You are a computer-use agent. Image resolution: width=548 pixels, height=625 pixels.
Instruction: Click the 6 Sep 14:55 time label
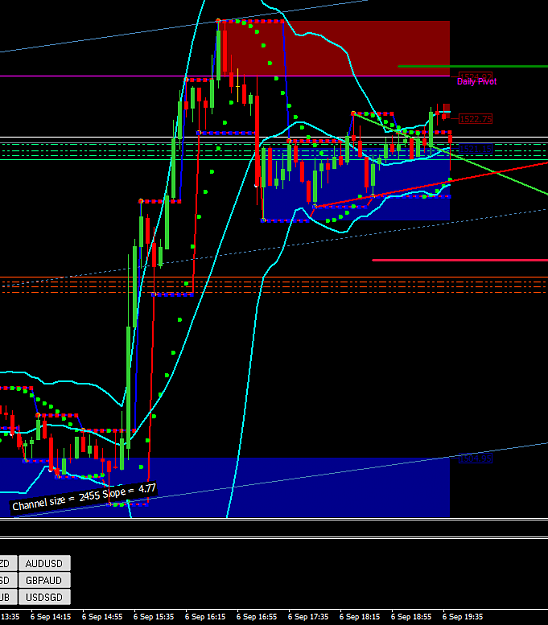[102, 617]
